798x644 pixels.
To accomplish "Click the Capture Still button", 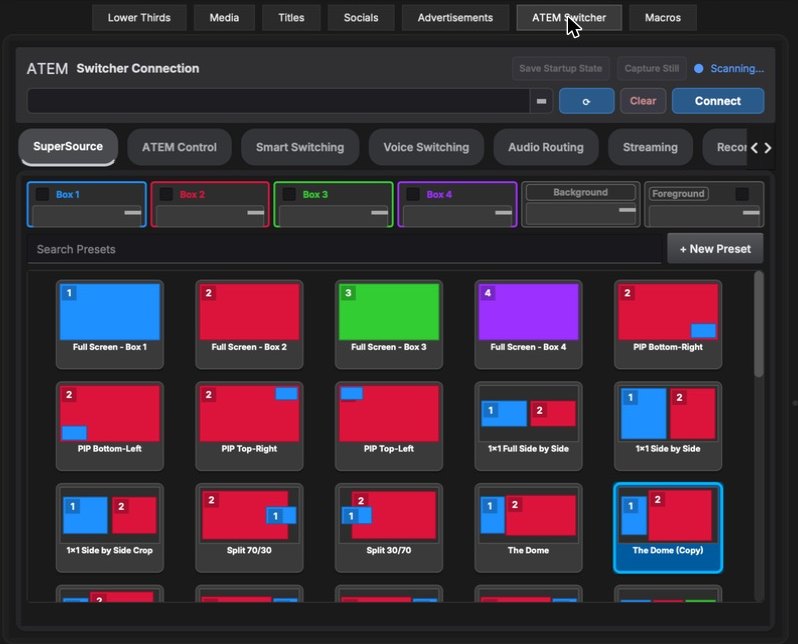I will 651,68.
